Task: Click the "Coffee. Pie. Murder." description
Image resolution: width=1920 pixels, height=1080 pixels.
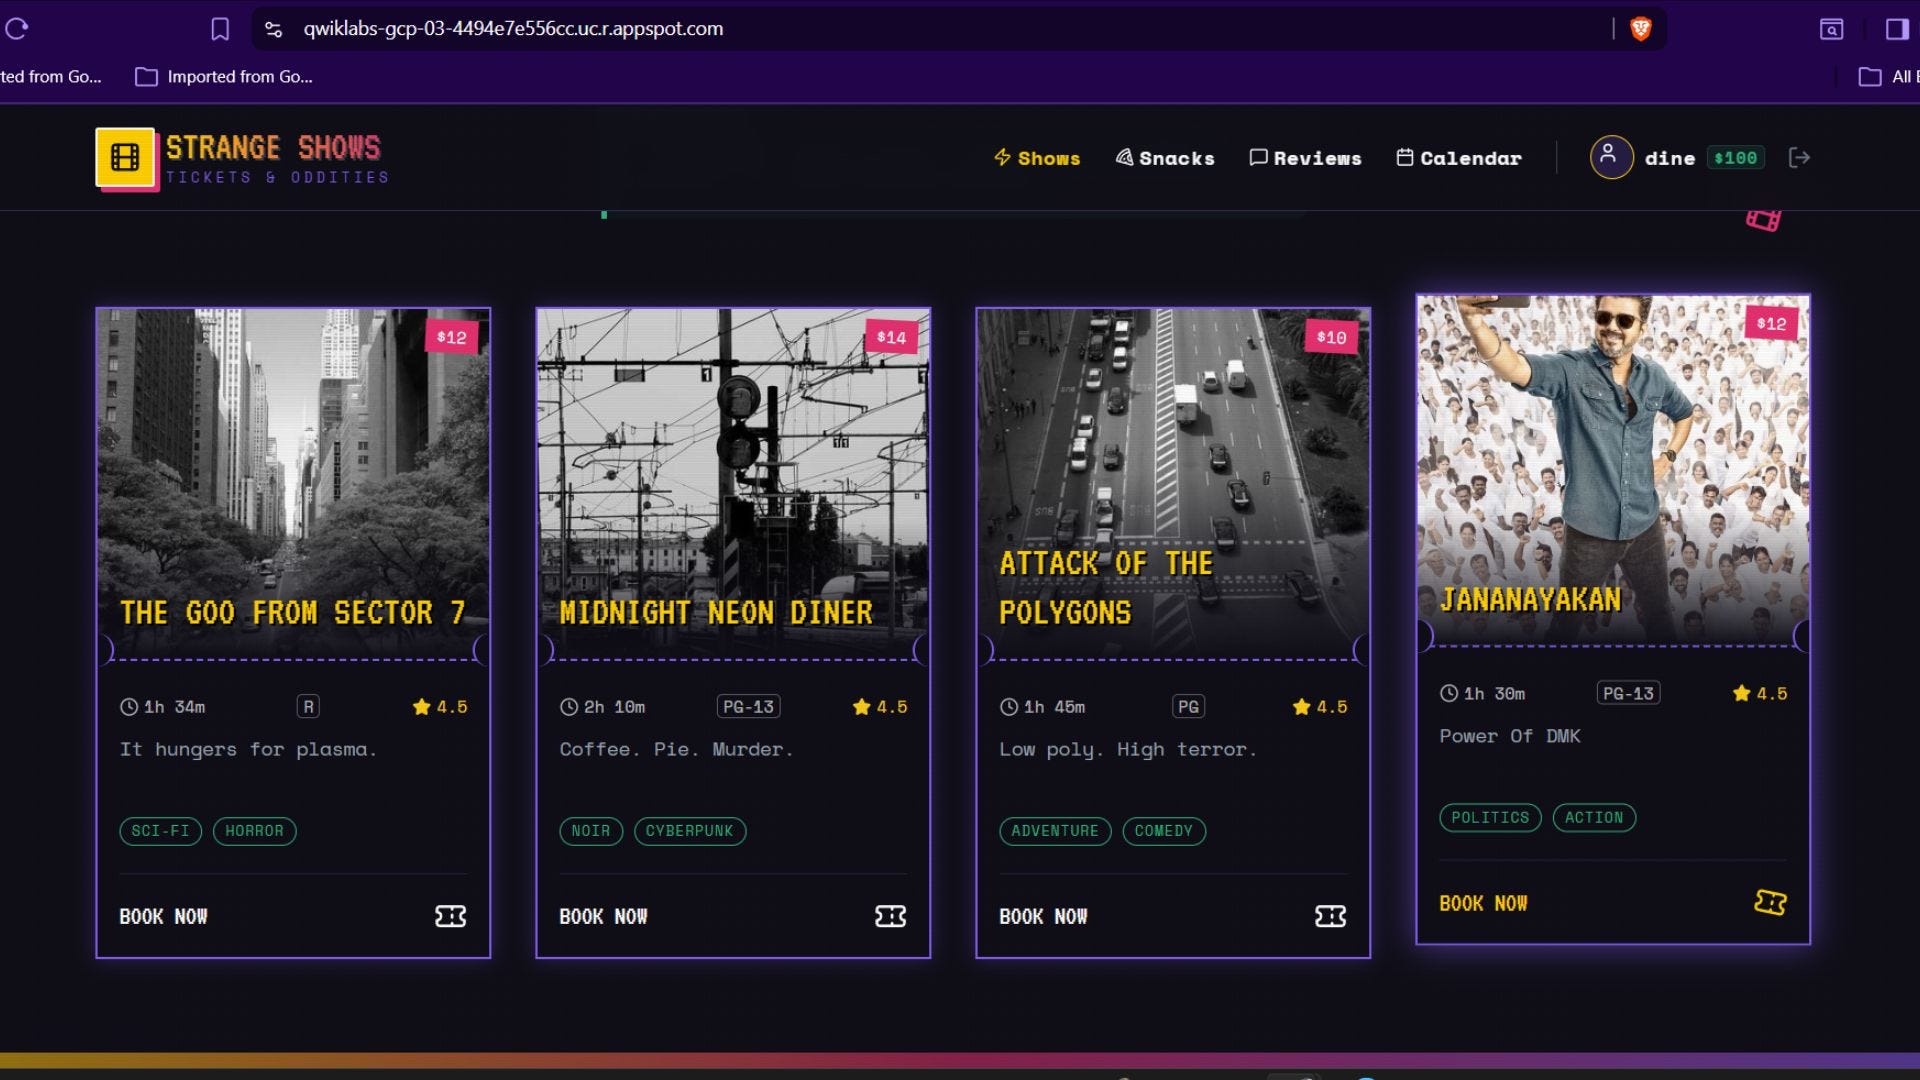Action: click(x=676, y=750)
